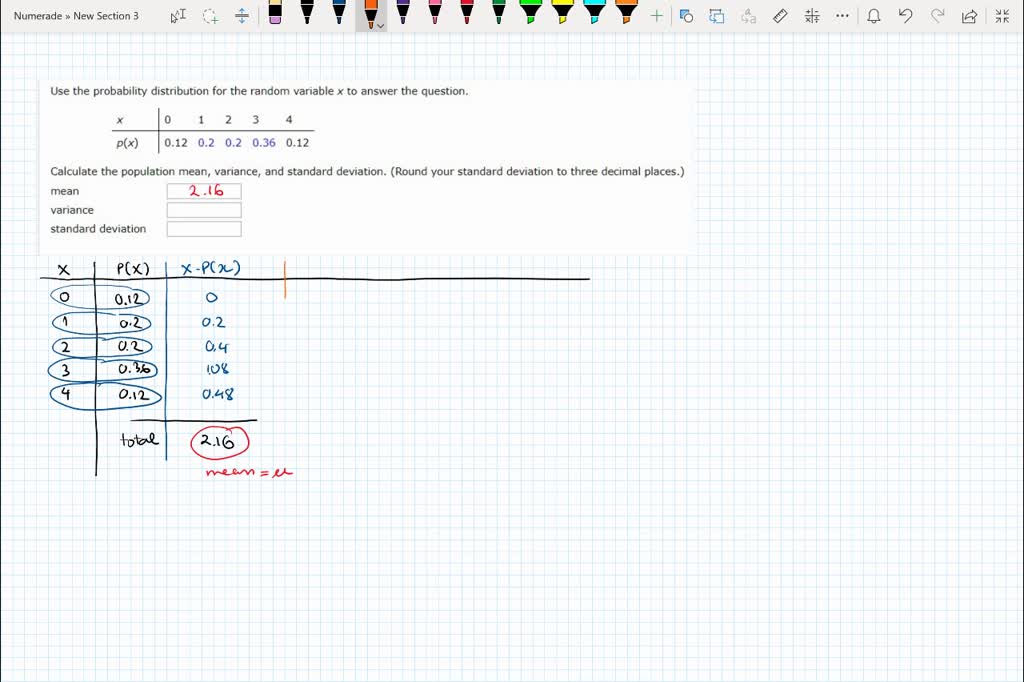Image resolution: width=1024 pixels, height=682 pixels.
Task: Choose the purple pen
Action: pyautogui.click(x=402, y=15)
